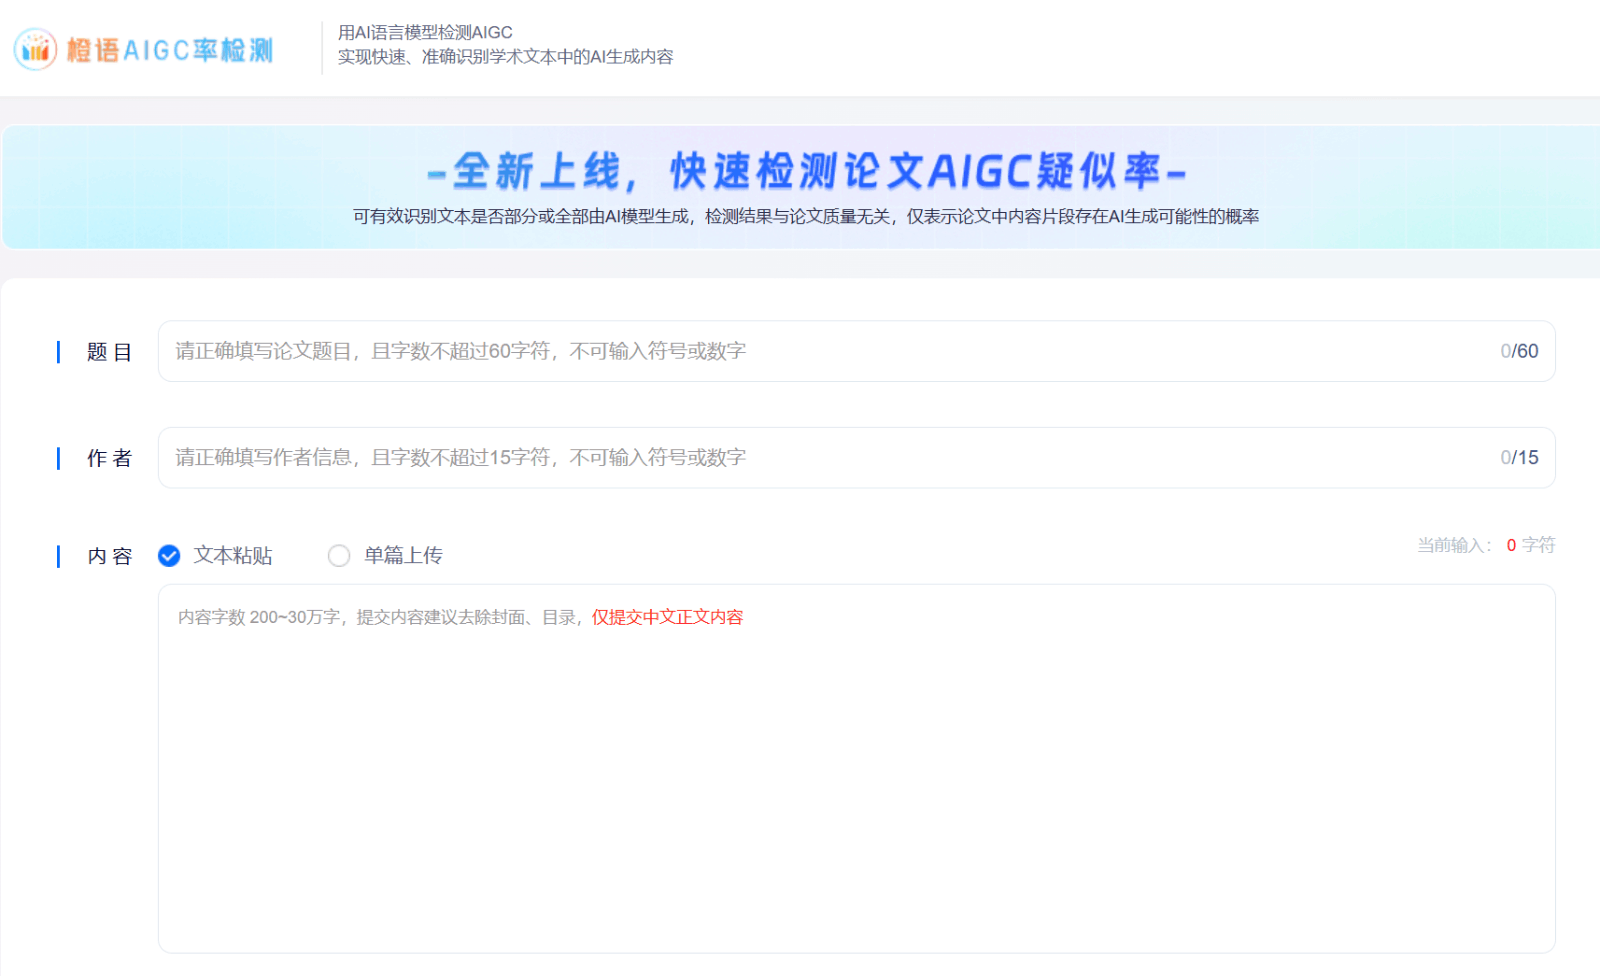Click the 当前输入 0 字符 count

[1486, 545]
